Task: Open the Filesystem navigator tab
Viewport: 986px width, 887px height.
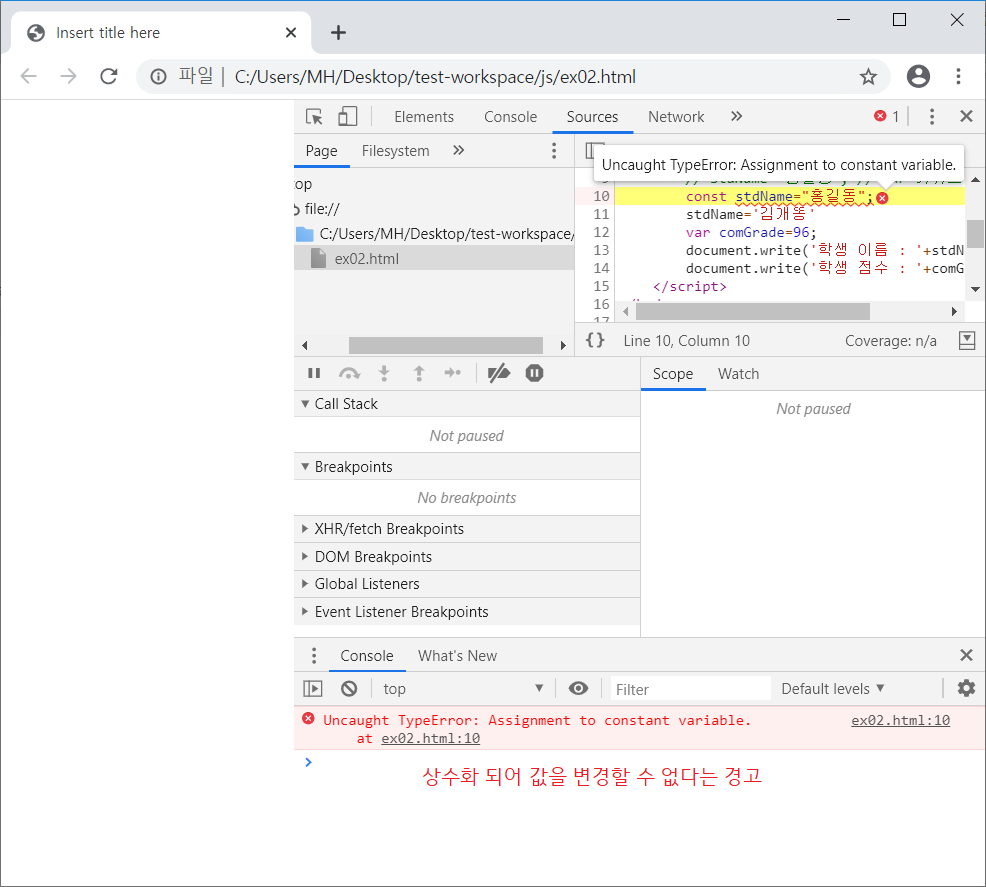Action: 396,151
